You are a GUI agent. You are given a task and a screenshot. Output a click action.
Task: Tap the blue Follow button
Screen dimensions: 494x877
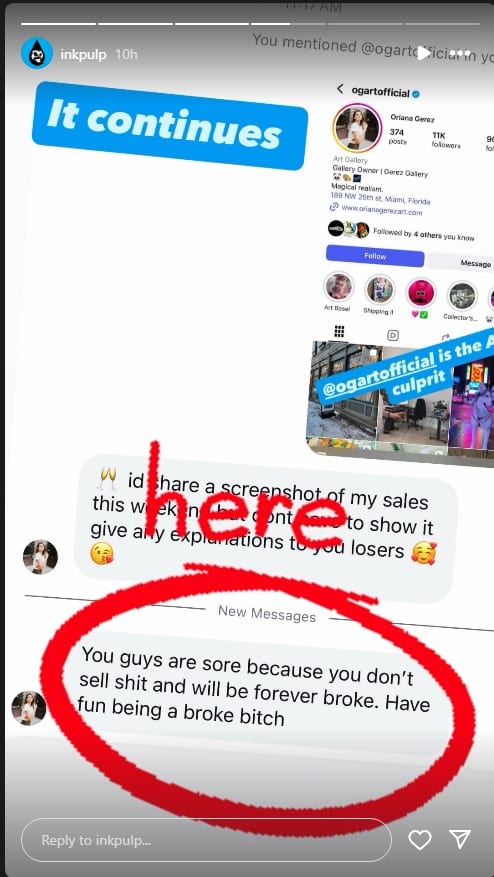tap(375, 256)
